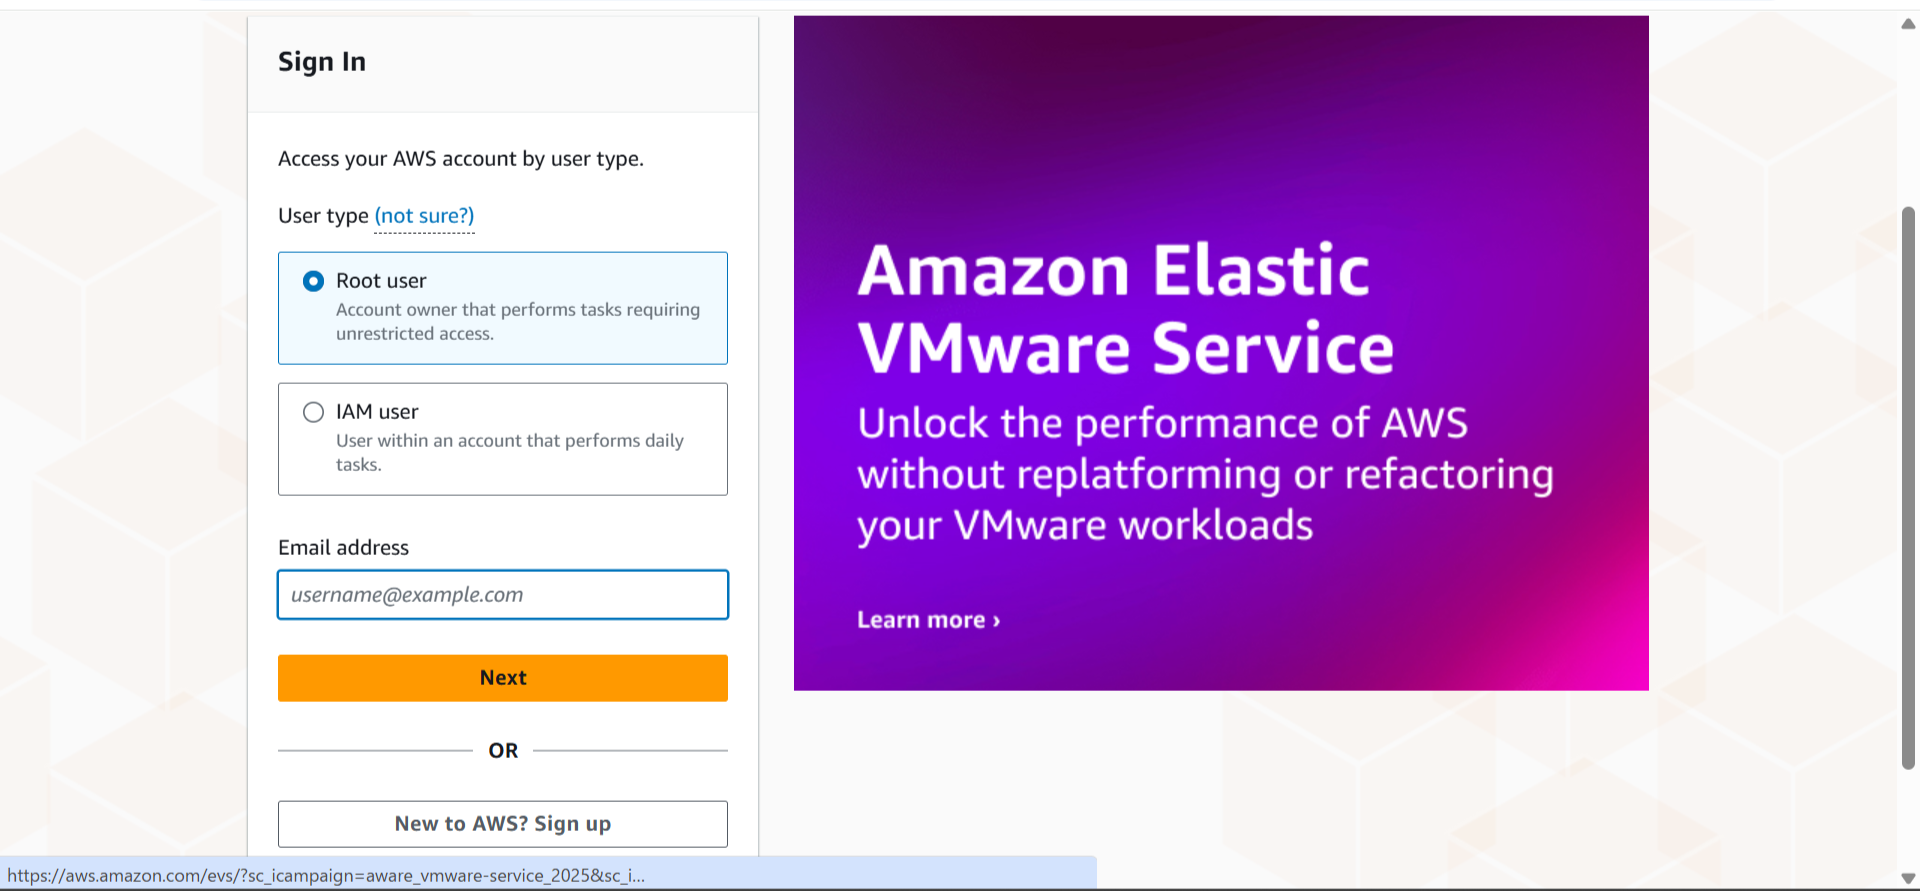Viewport: 1920px width, 891px height.
Task: Click the IAM user description about daily tasks
Action: point(509,452)
